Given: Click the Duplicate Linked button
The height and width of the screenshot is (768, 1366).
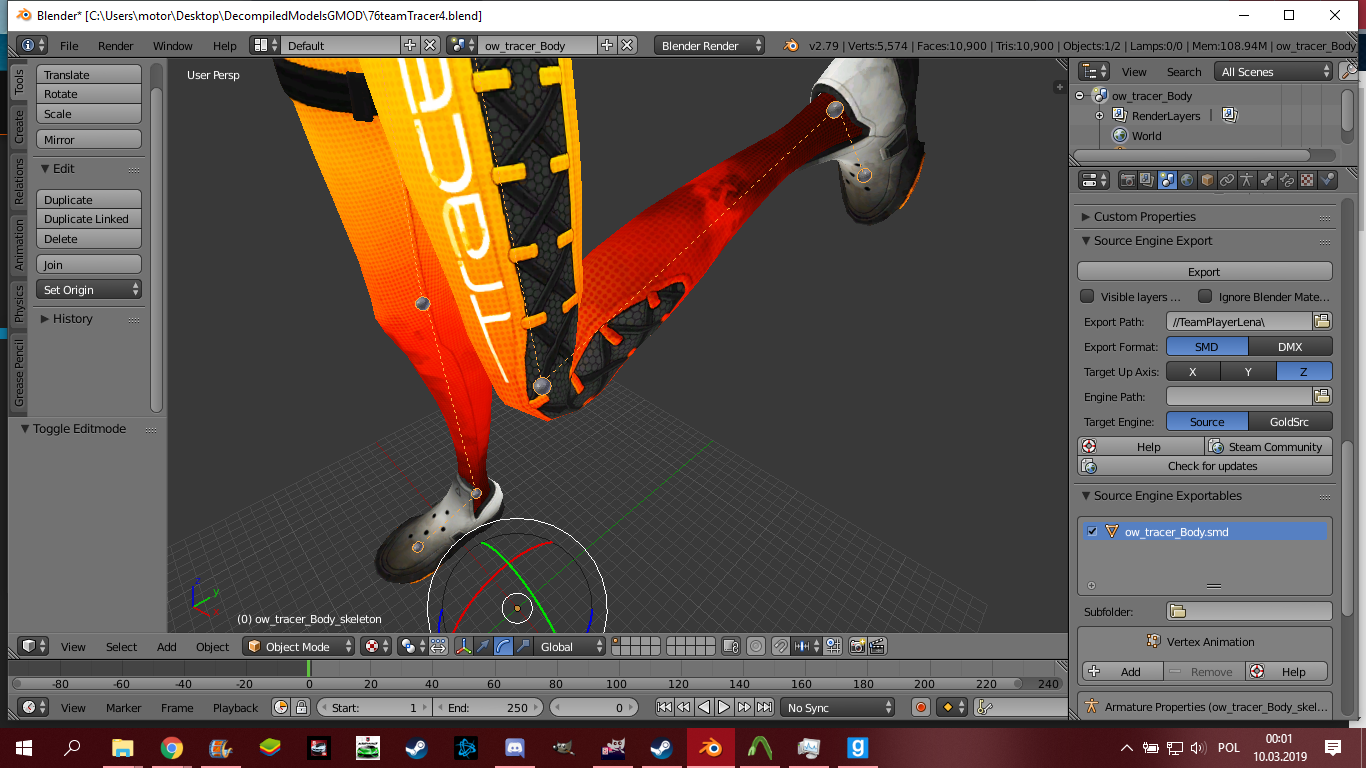Looking at the screenshot, I should (89, 219).
